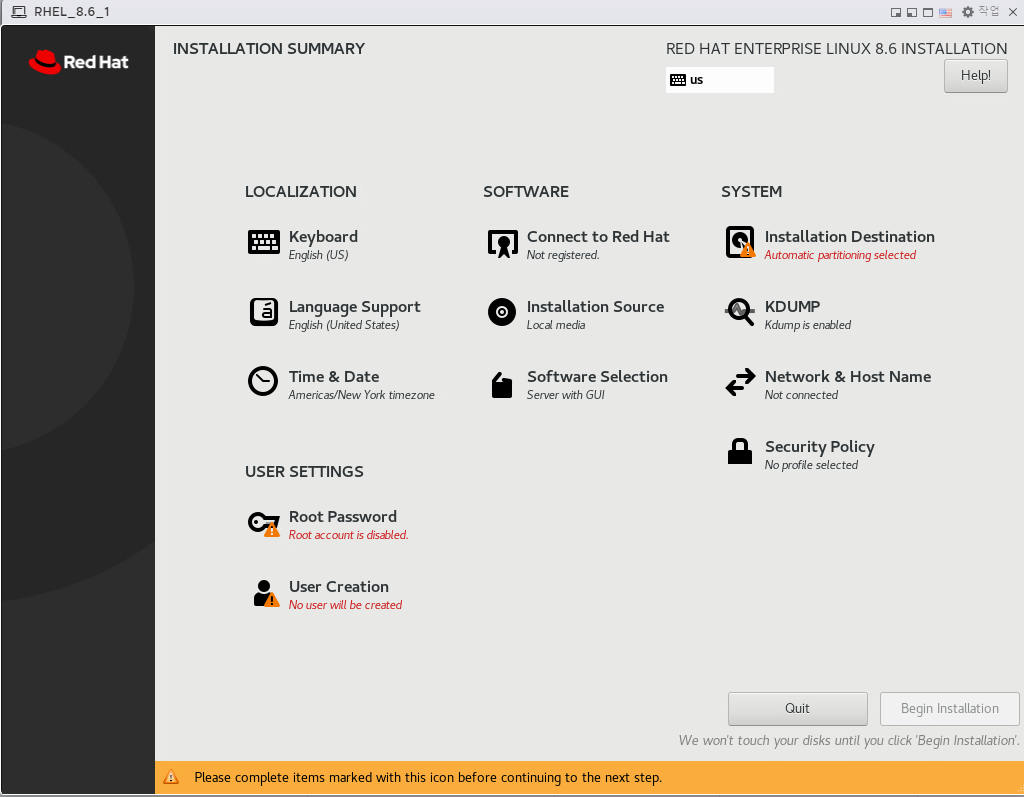Click the LOCALIZATION section heading
The width and height of the screenshot is (1024, 797).
pos(300,191)
